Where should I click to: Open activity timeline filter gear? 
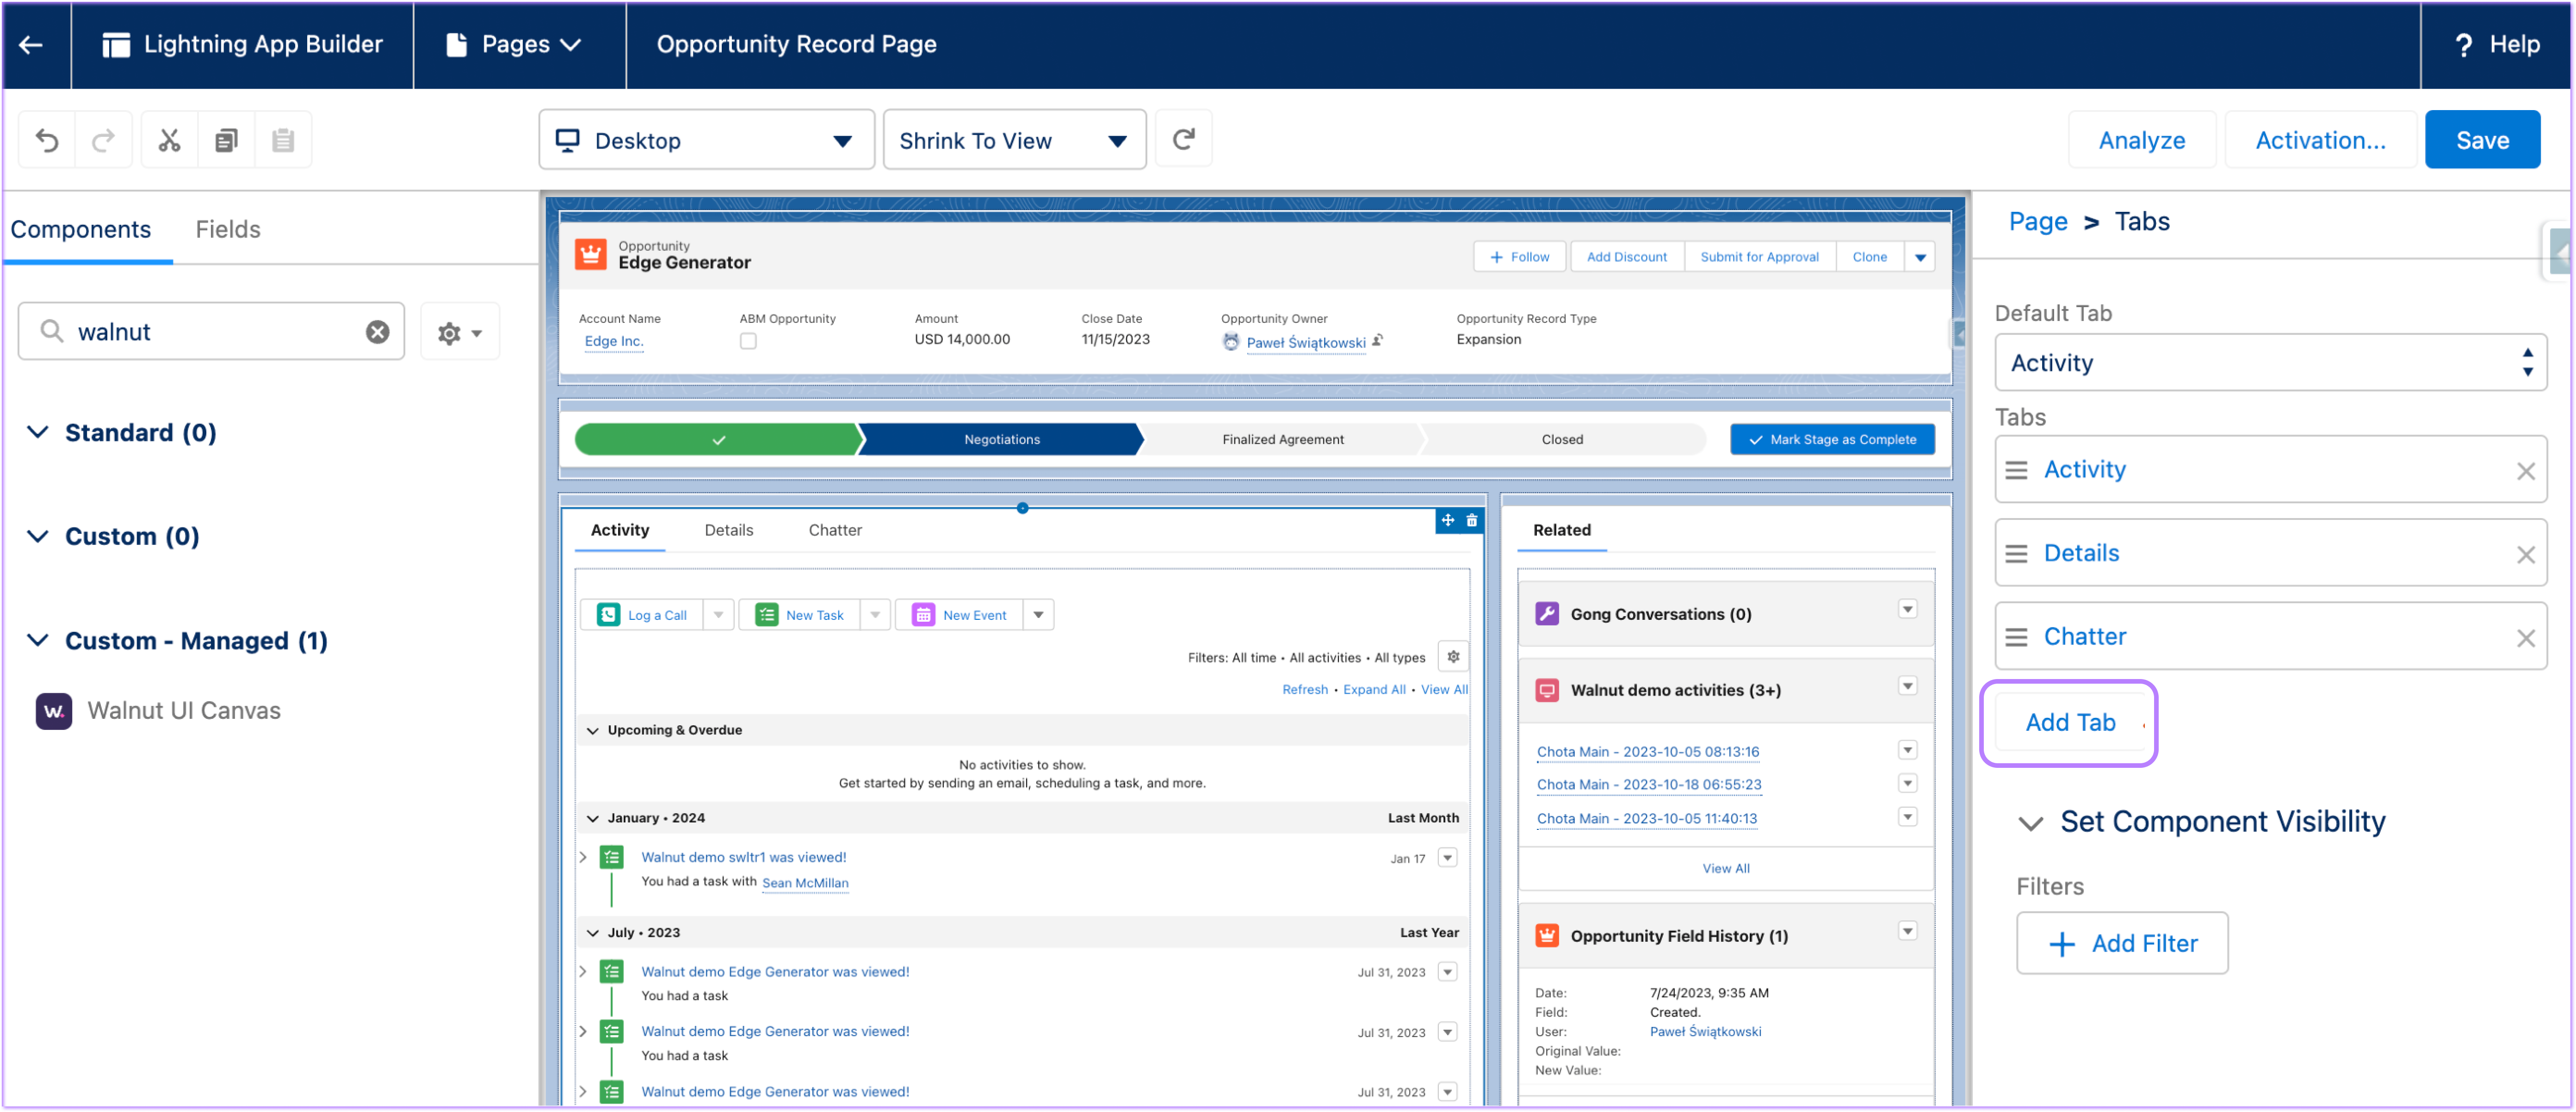tap(1453, 657)
